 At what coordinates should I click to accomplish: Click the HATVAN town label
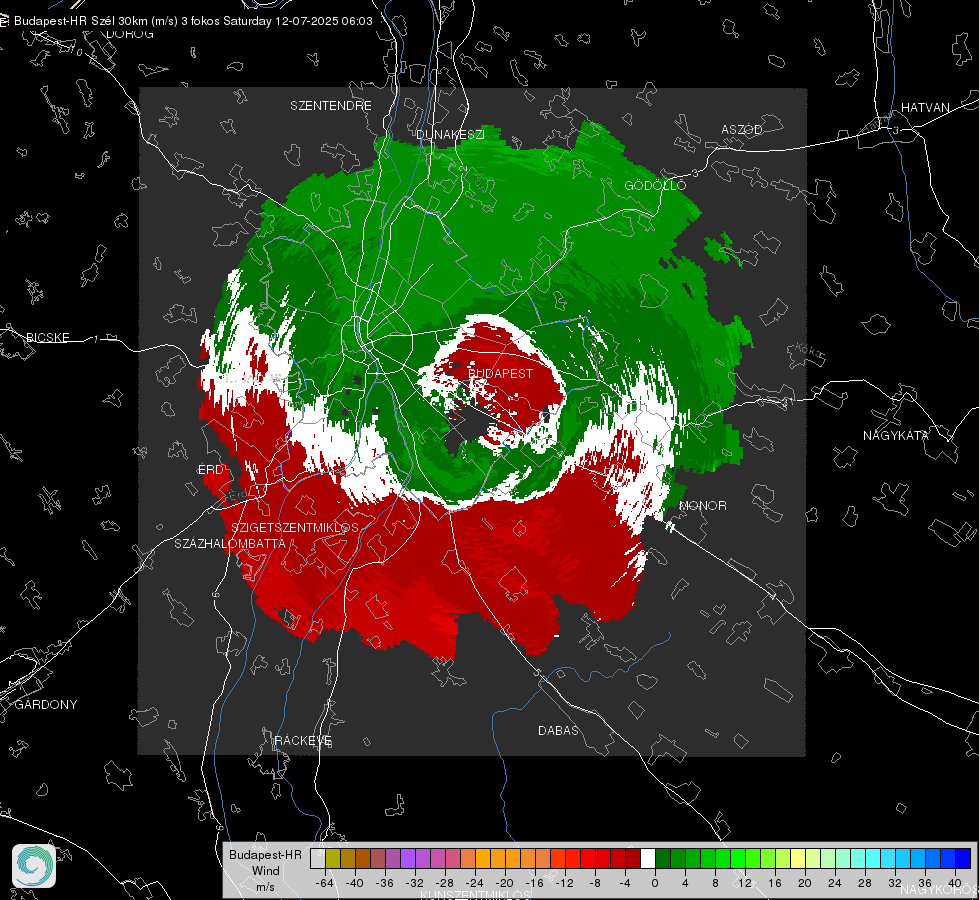tap(925, 107)
